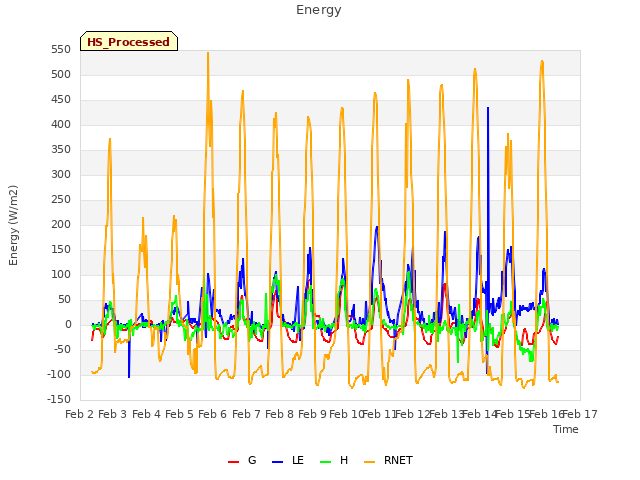
Task: Click the 150 y-axis tick label
Action: [61, 249]
